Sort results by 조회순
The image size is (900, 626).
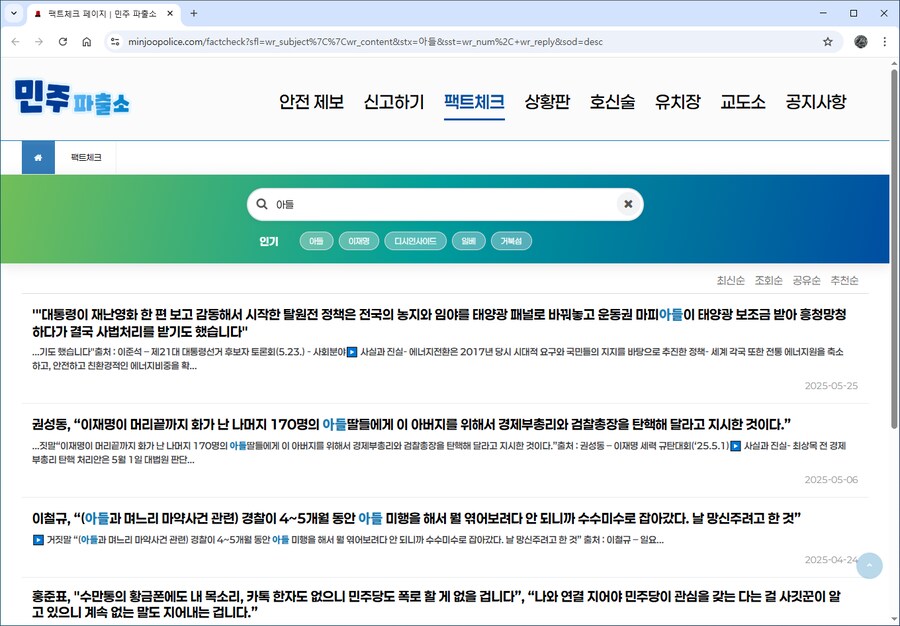(x=767, y=280)
